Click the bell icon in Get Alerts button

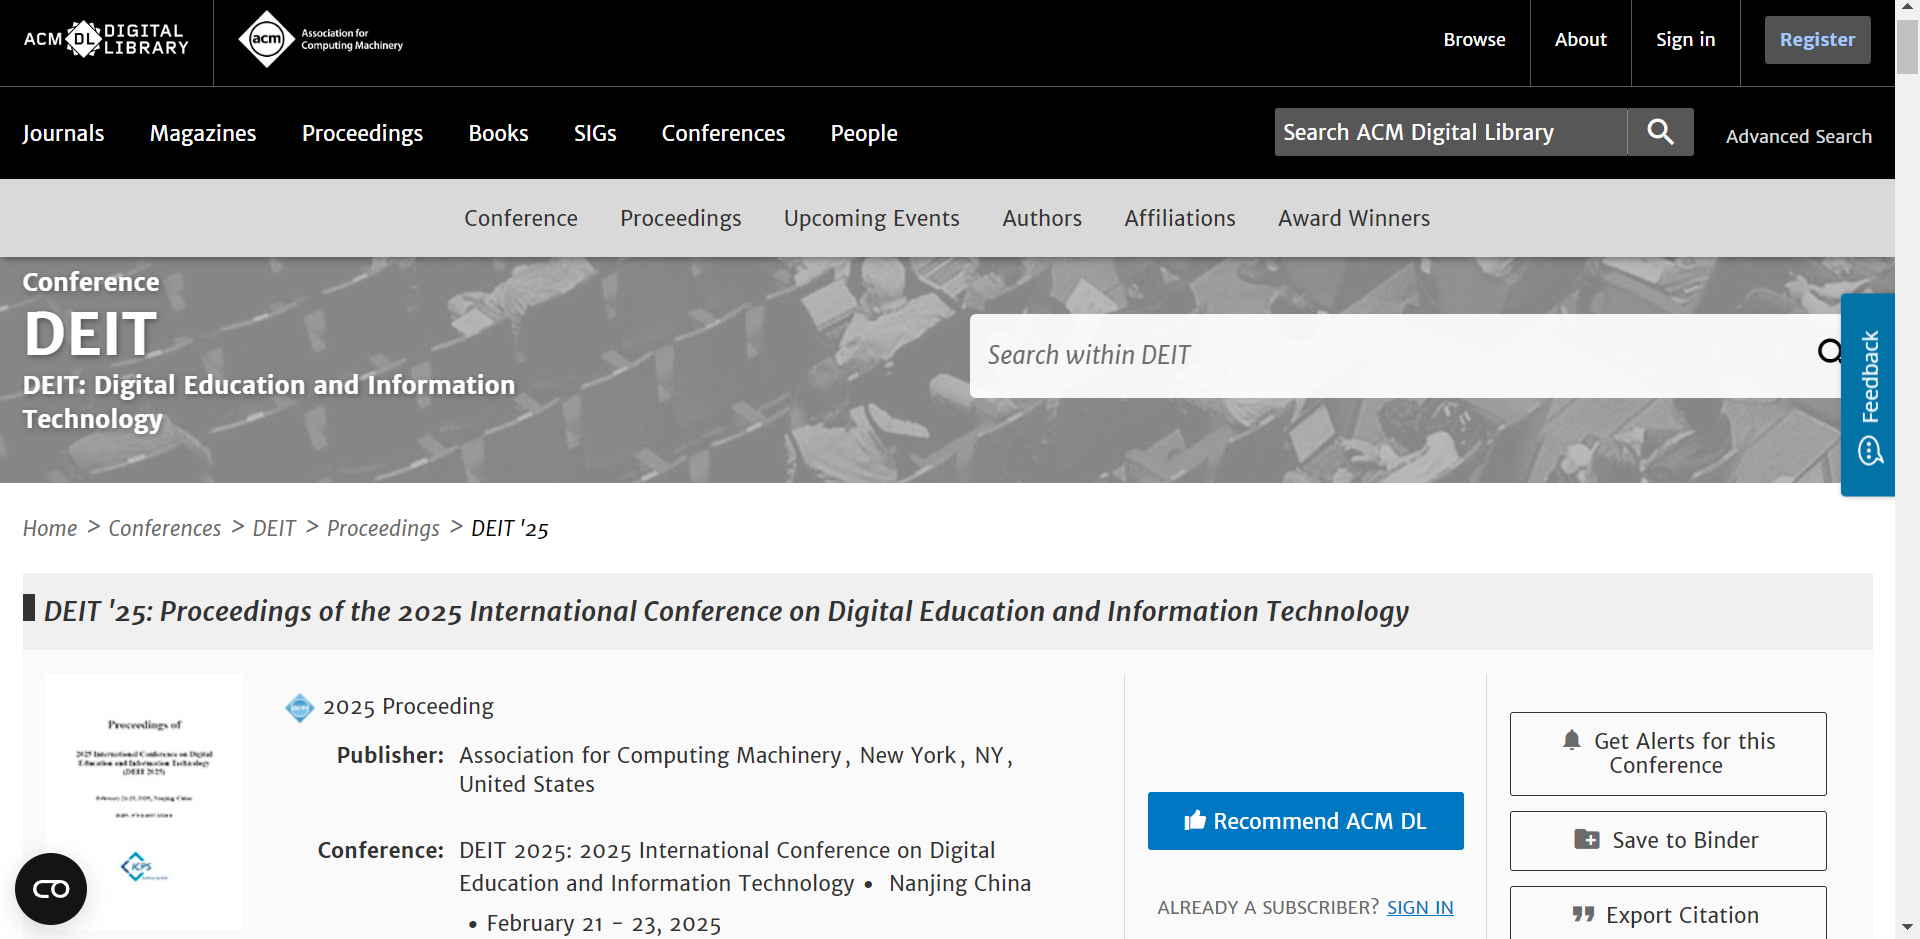(x=1572, y=740)
